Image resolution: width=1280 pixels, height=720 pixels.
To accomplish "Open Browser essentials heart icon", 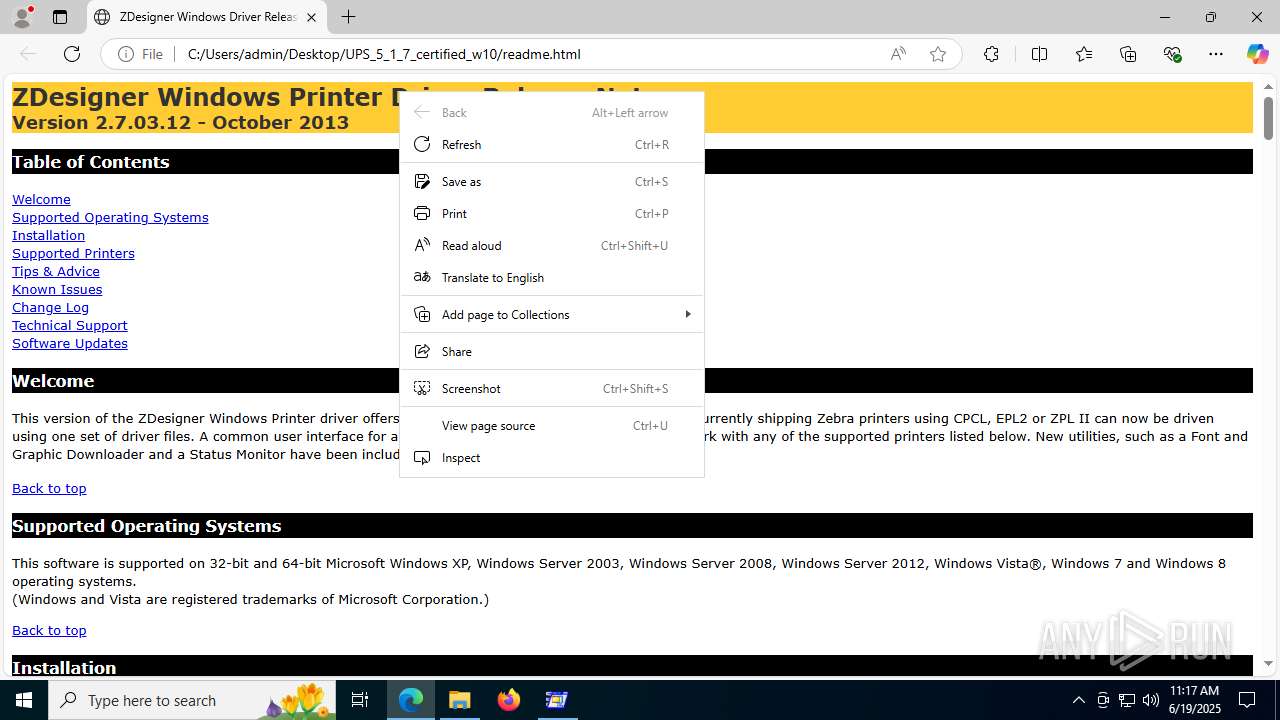I will (x=1172, y=54).
